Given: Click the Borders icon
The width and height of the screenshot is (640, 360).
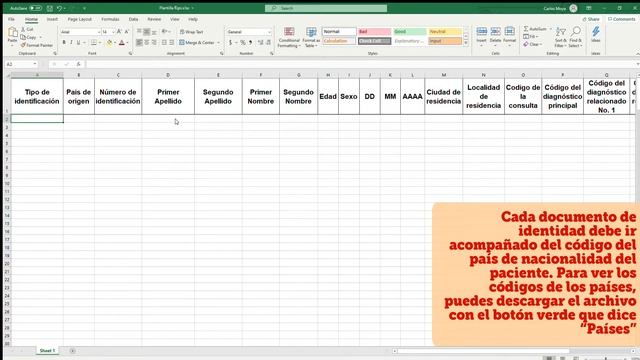Looking at the screenshot, I should [93, 42].
